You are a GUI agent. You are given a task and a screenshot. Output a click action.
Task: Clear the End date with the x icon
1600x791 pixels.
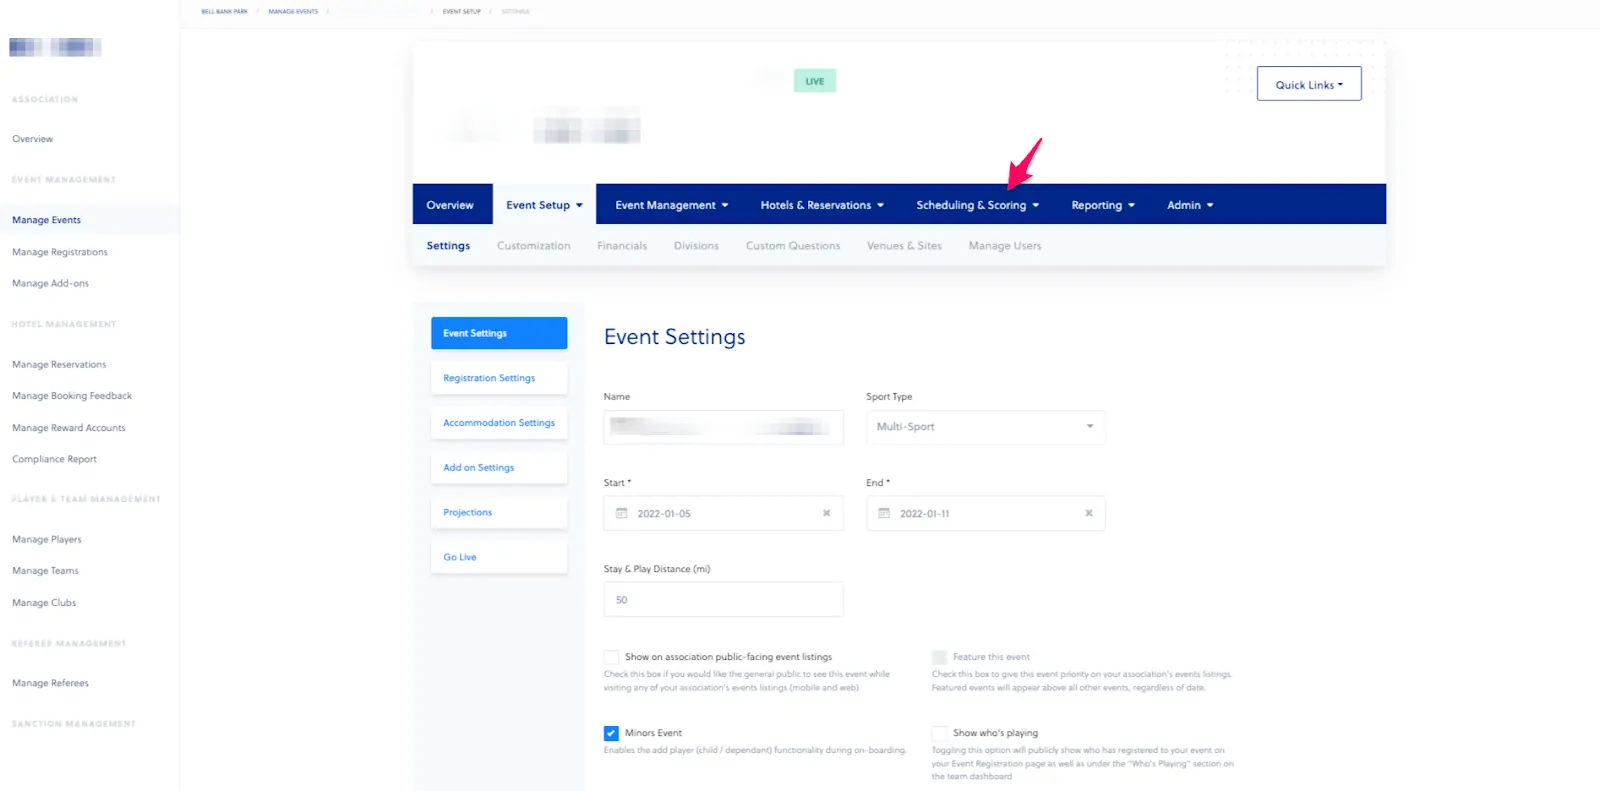coord(1089,513)
